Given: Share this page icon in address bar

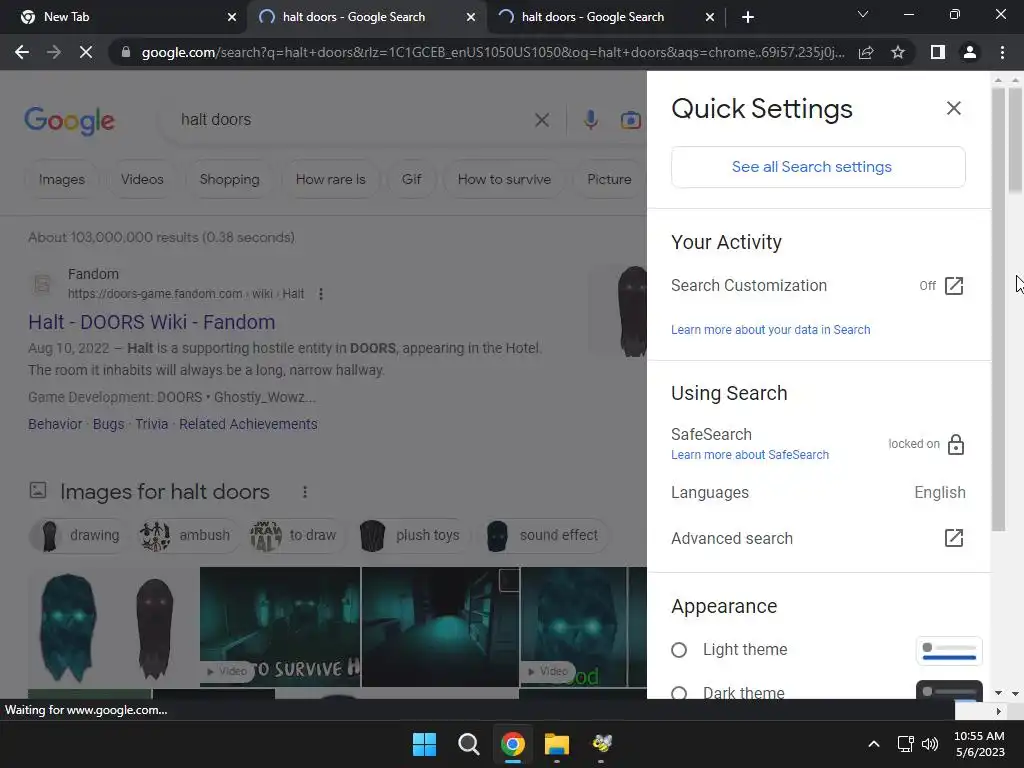Looking at the screenshot, I should pyautogui.click(x=866, y=52).
